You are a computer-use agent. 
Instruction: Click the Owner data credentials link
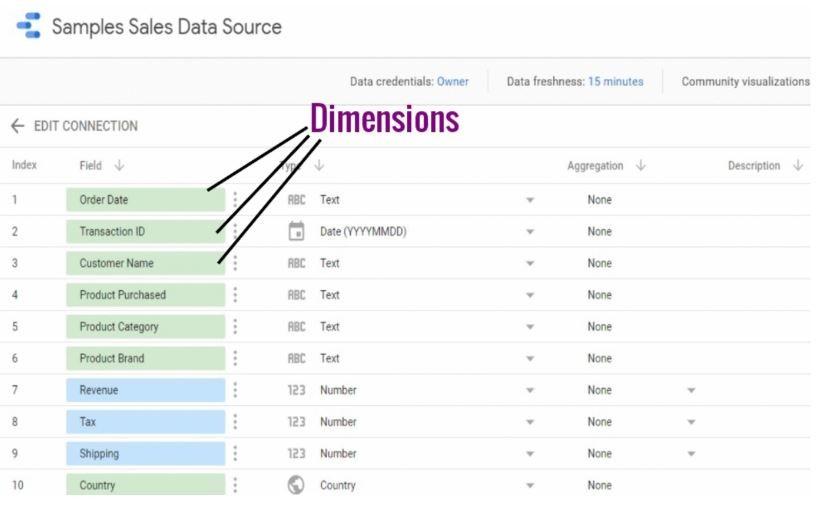pyautogui.click(x=453, y=82)
